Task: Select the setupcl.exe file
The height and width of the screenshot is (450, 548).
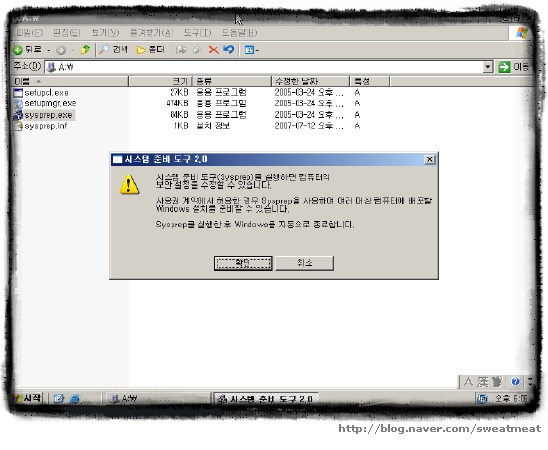Action: [41, 93]
